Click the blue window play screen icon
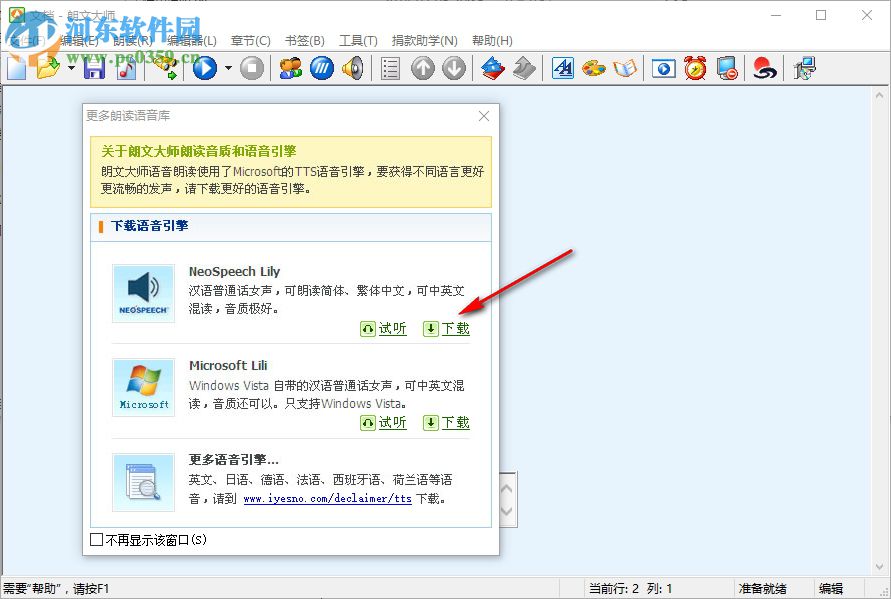The width and height of the screenshot is (891, 599). 663,69
